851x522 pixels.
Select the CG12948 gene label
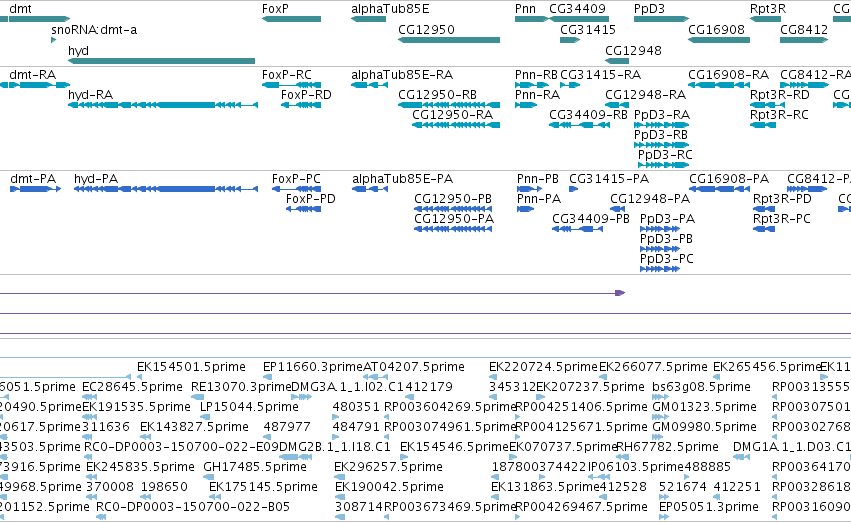[x=633, y=50]
